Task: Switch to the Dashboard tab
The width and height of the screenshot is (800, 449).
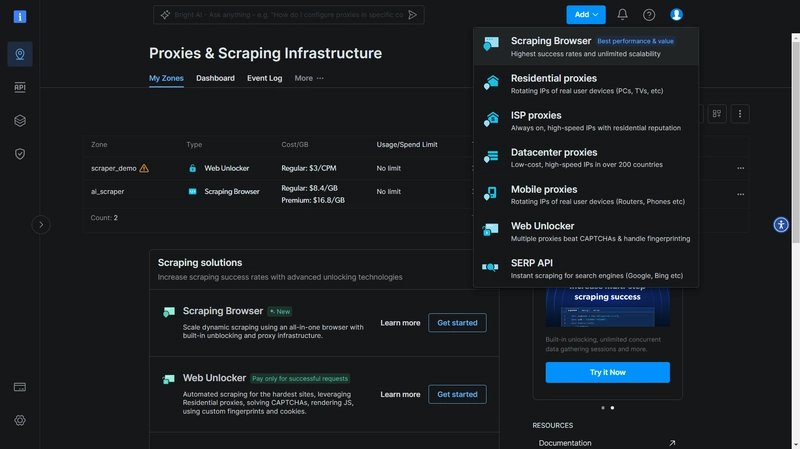Action: (x=215, y=78)
